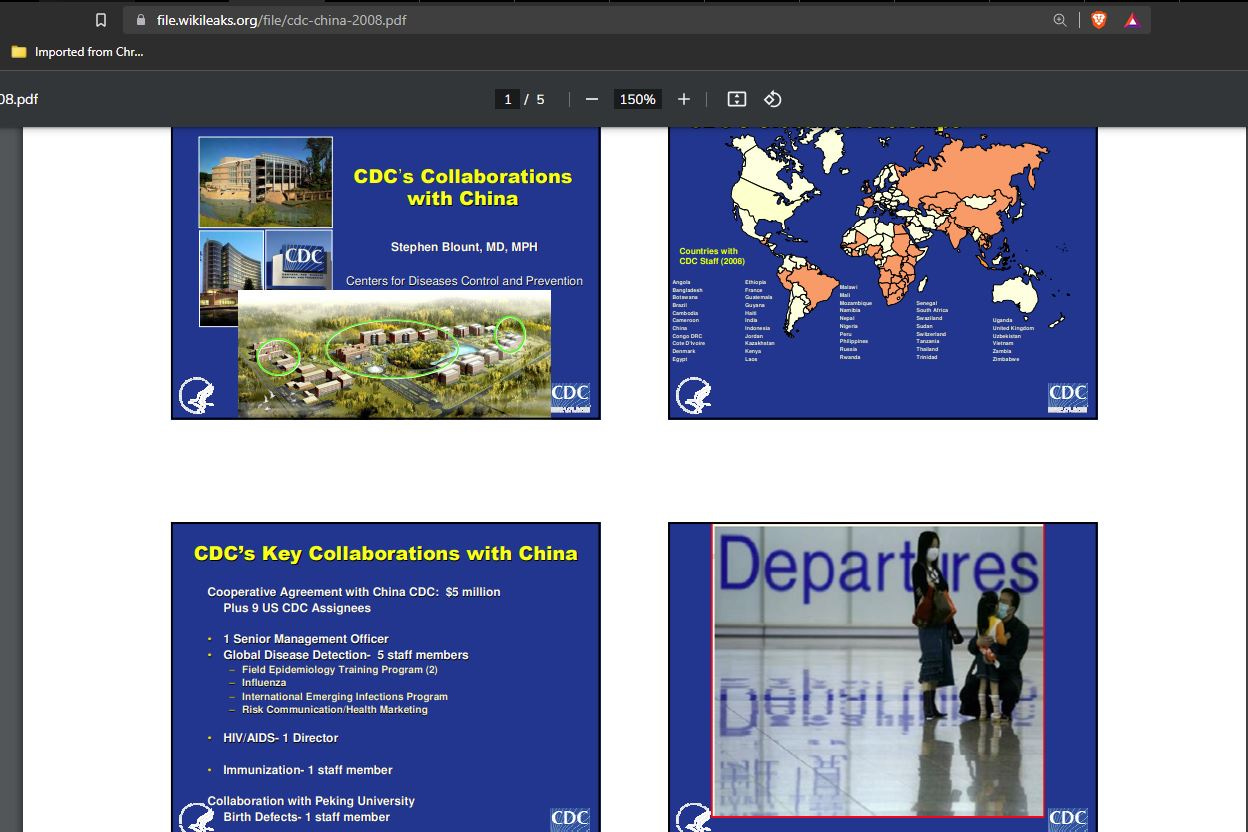Open the Brave Shields lion icon
1248x832 pixels.
[1099, 20]
